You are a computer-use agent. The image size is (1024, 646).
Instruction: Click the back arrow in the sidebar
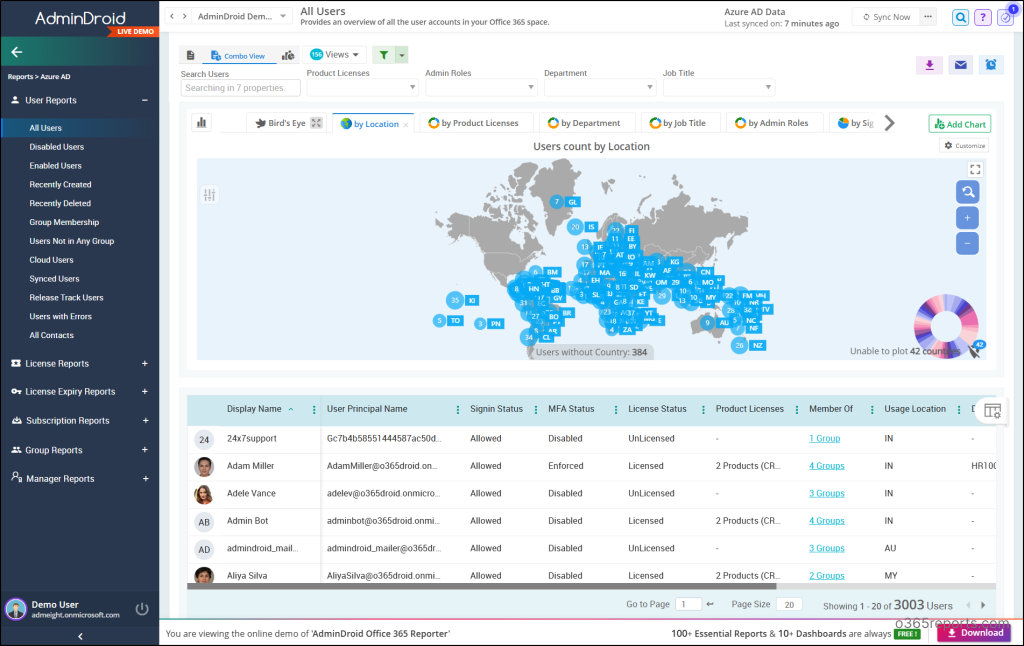pos(17,52)
